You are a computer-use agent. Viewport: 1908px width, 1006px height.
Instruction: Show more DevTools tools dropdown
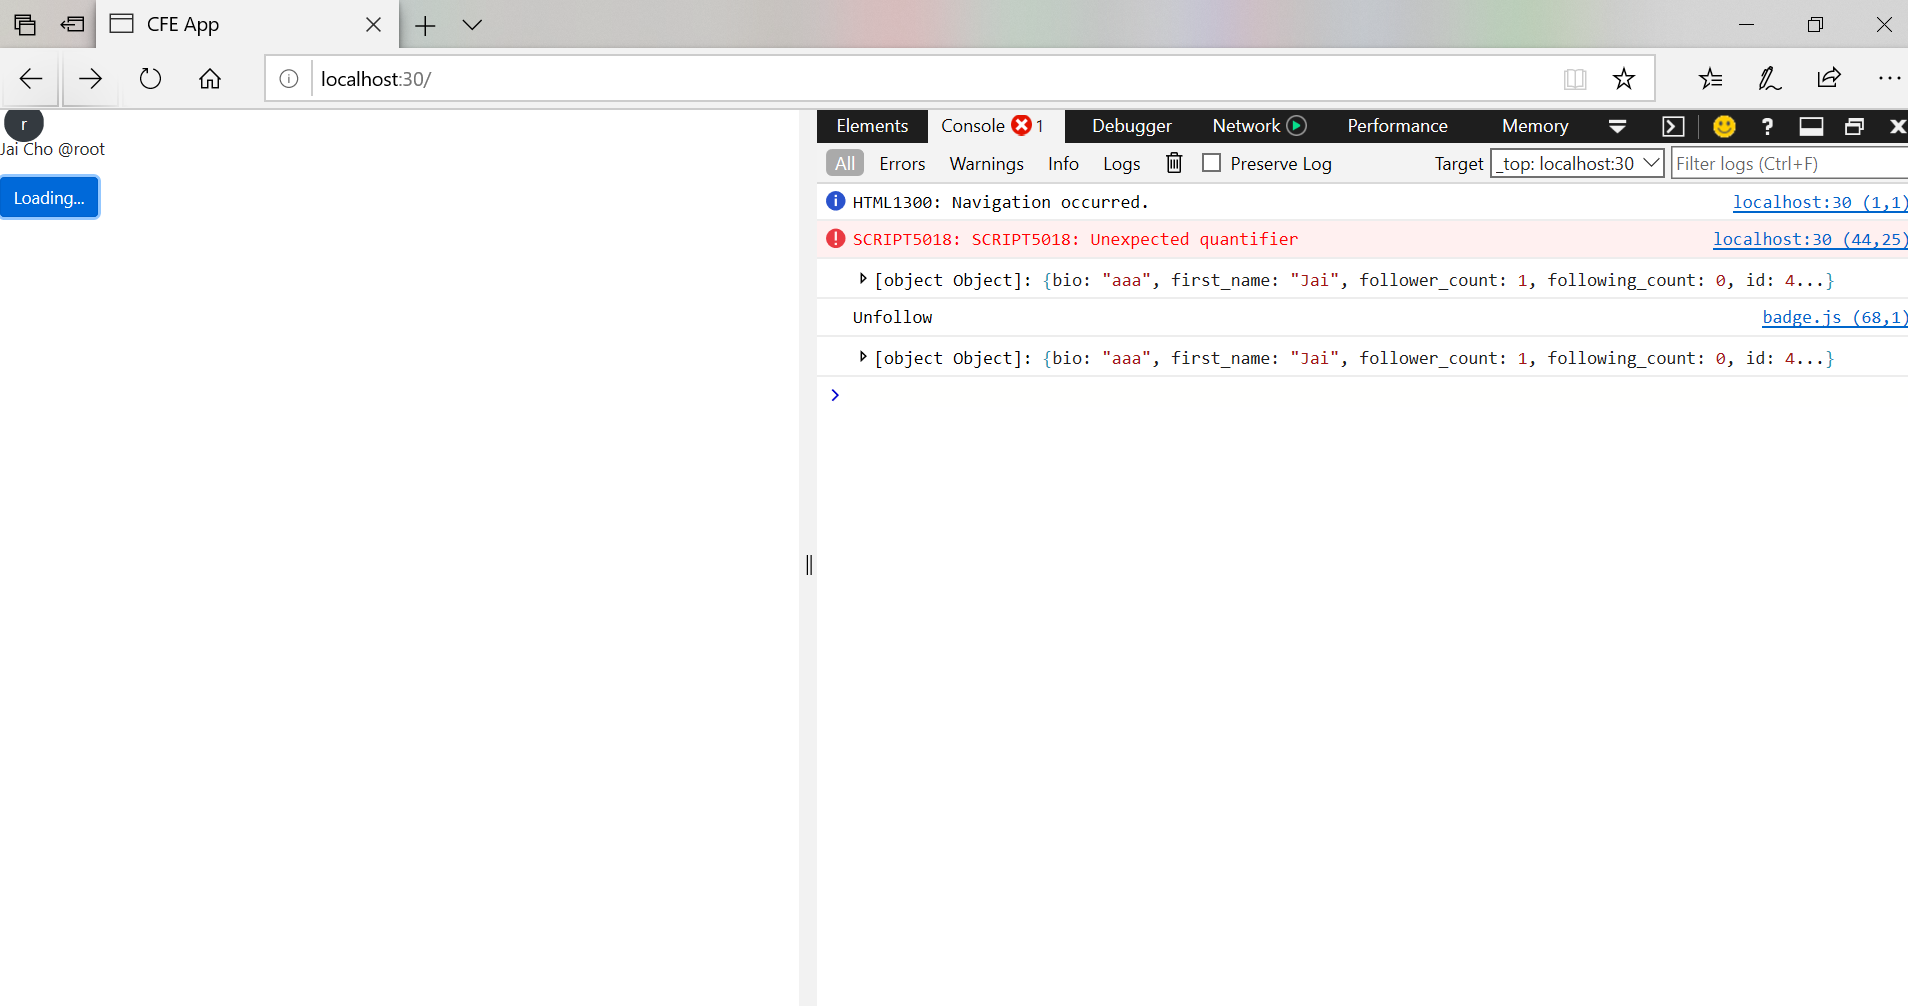[1617, 126]
